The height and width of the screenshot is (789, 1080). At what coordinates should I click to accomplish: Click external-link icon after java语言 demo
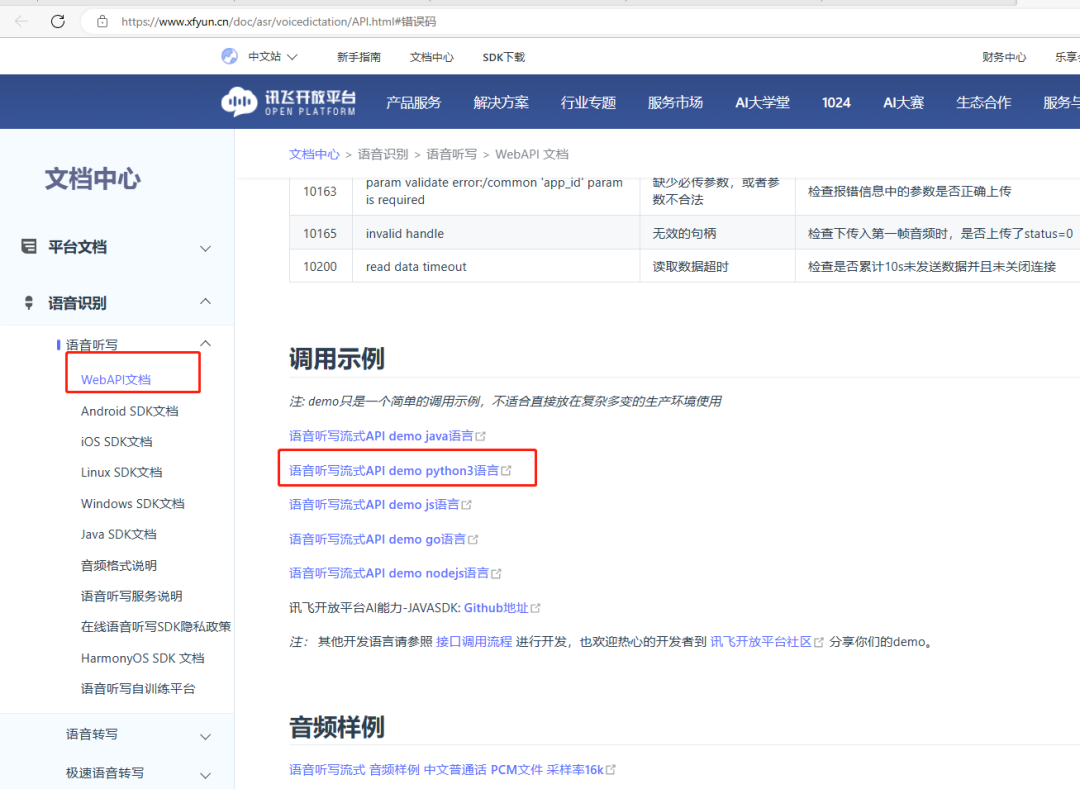481,436
